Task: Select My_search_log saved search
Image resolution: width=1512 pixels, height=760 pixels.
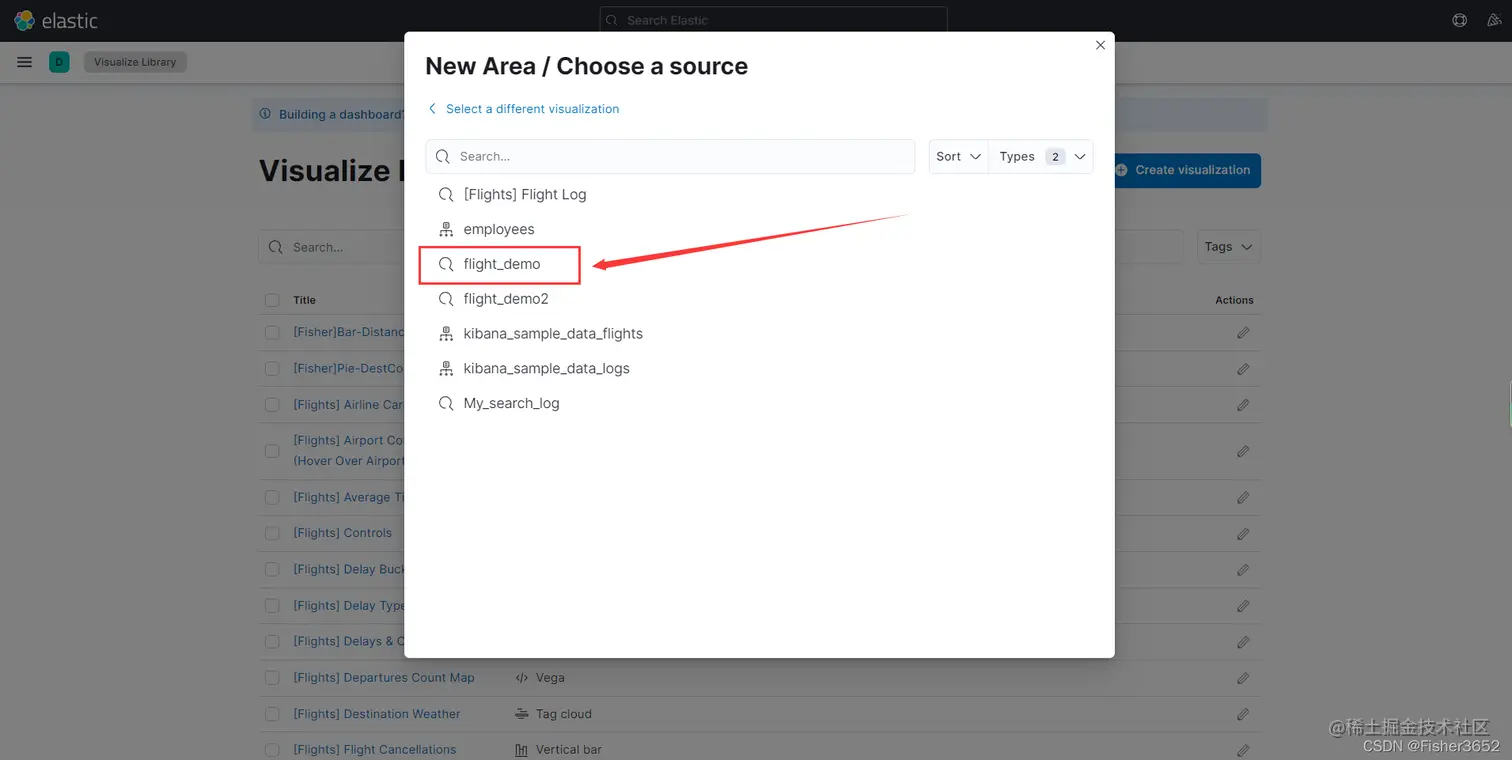Action: click(512, 403)
